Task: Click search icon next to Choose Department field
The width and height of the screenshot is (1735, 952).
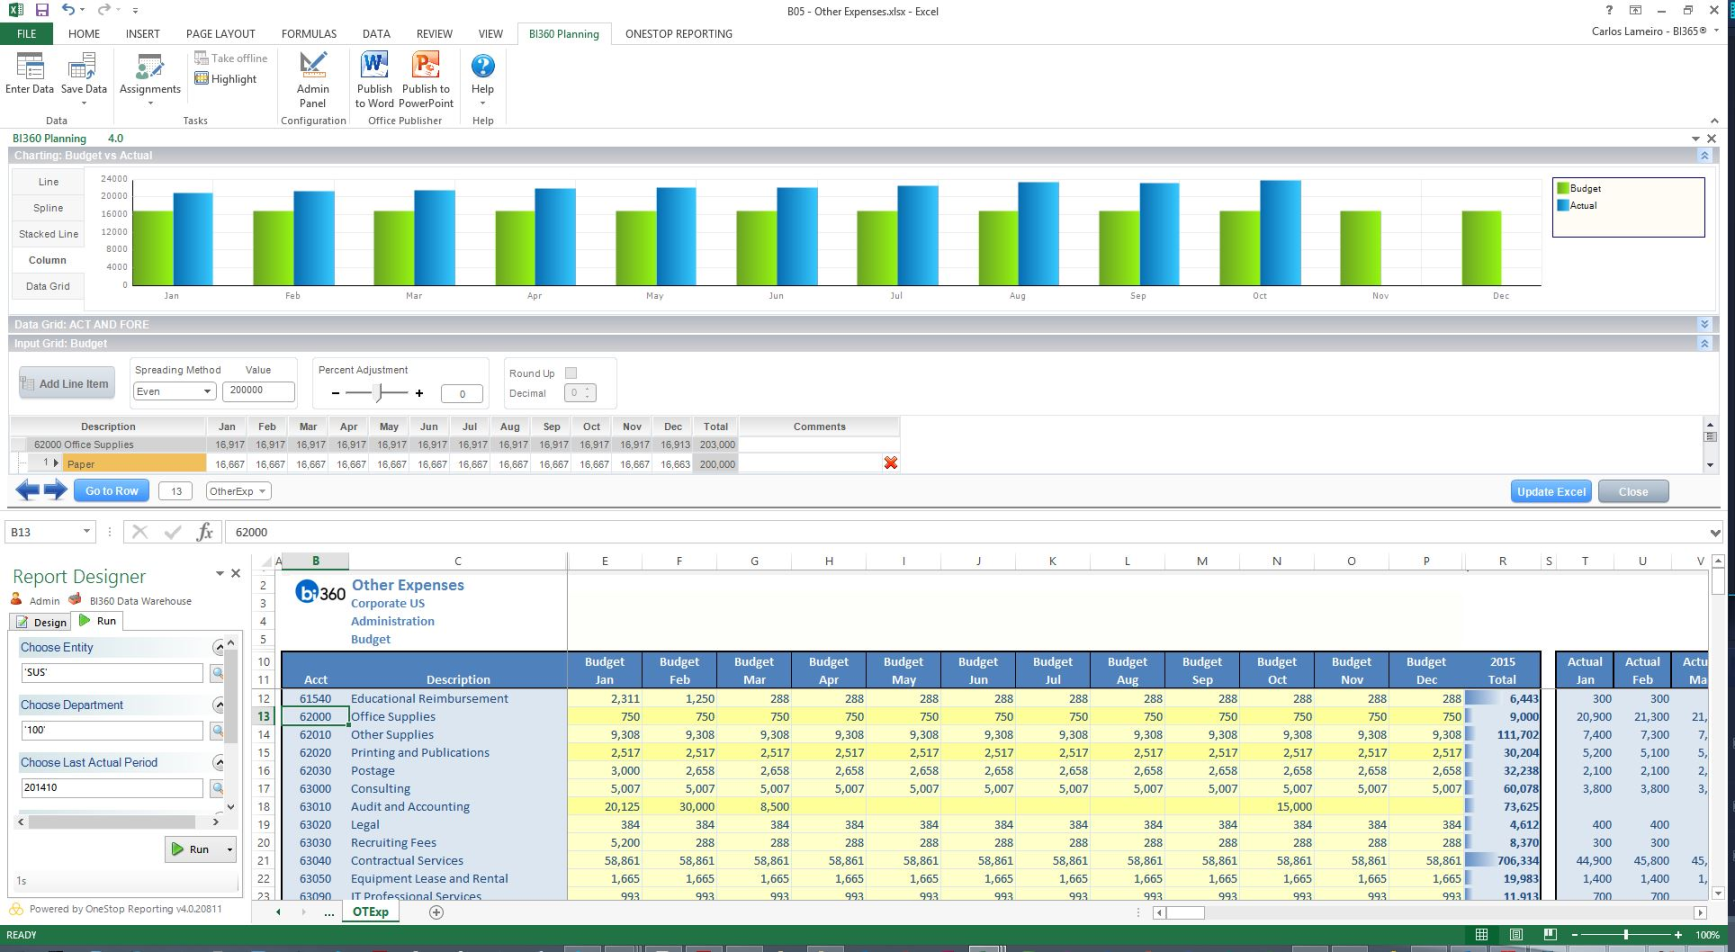Action: click(x=216, y=731)
